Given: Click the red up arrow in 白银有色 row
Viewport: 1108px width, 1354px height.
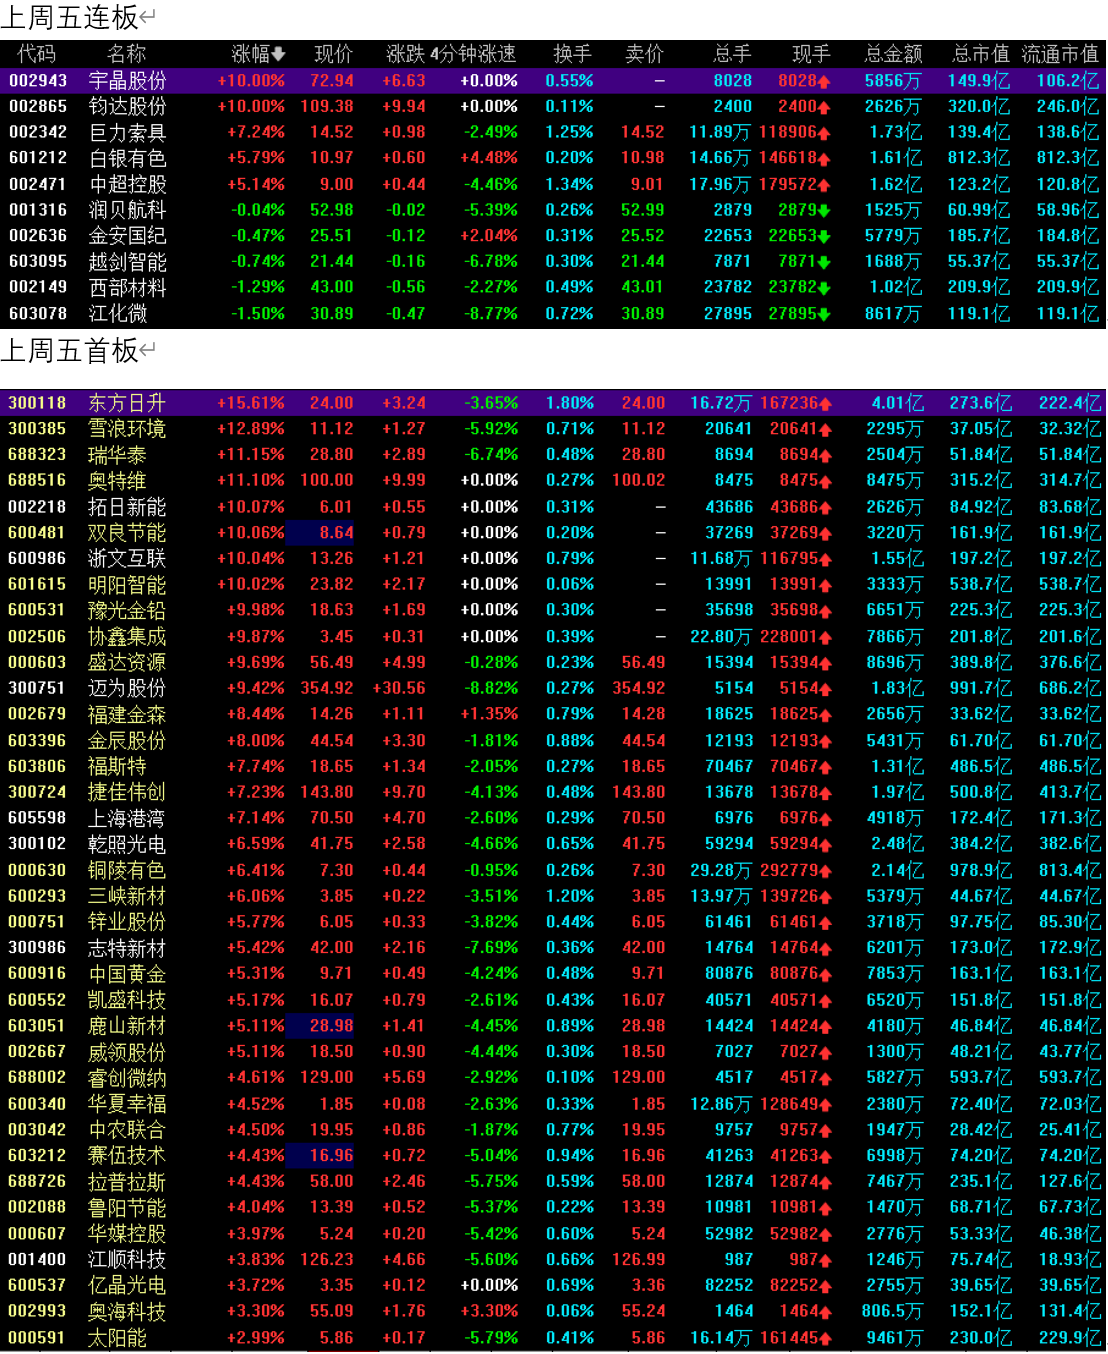Looking at the screenshot, I should [x=824, y=158].
